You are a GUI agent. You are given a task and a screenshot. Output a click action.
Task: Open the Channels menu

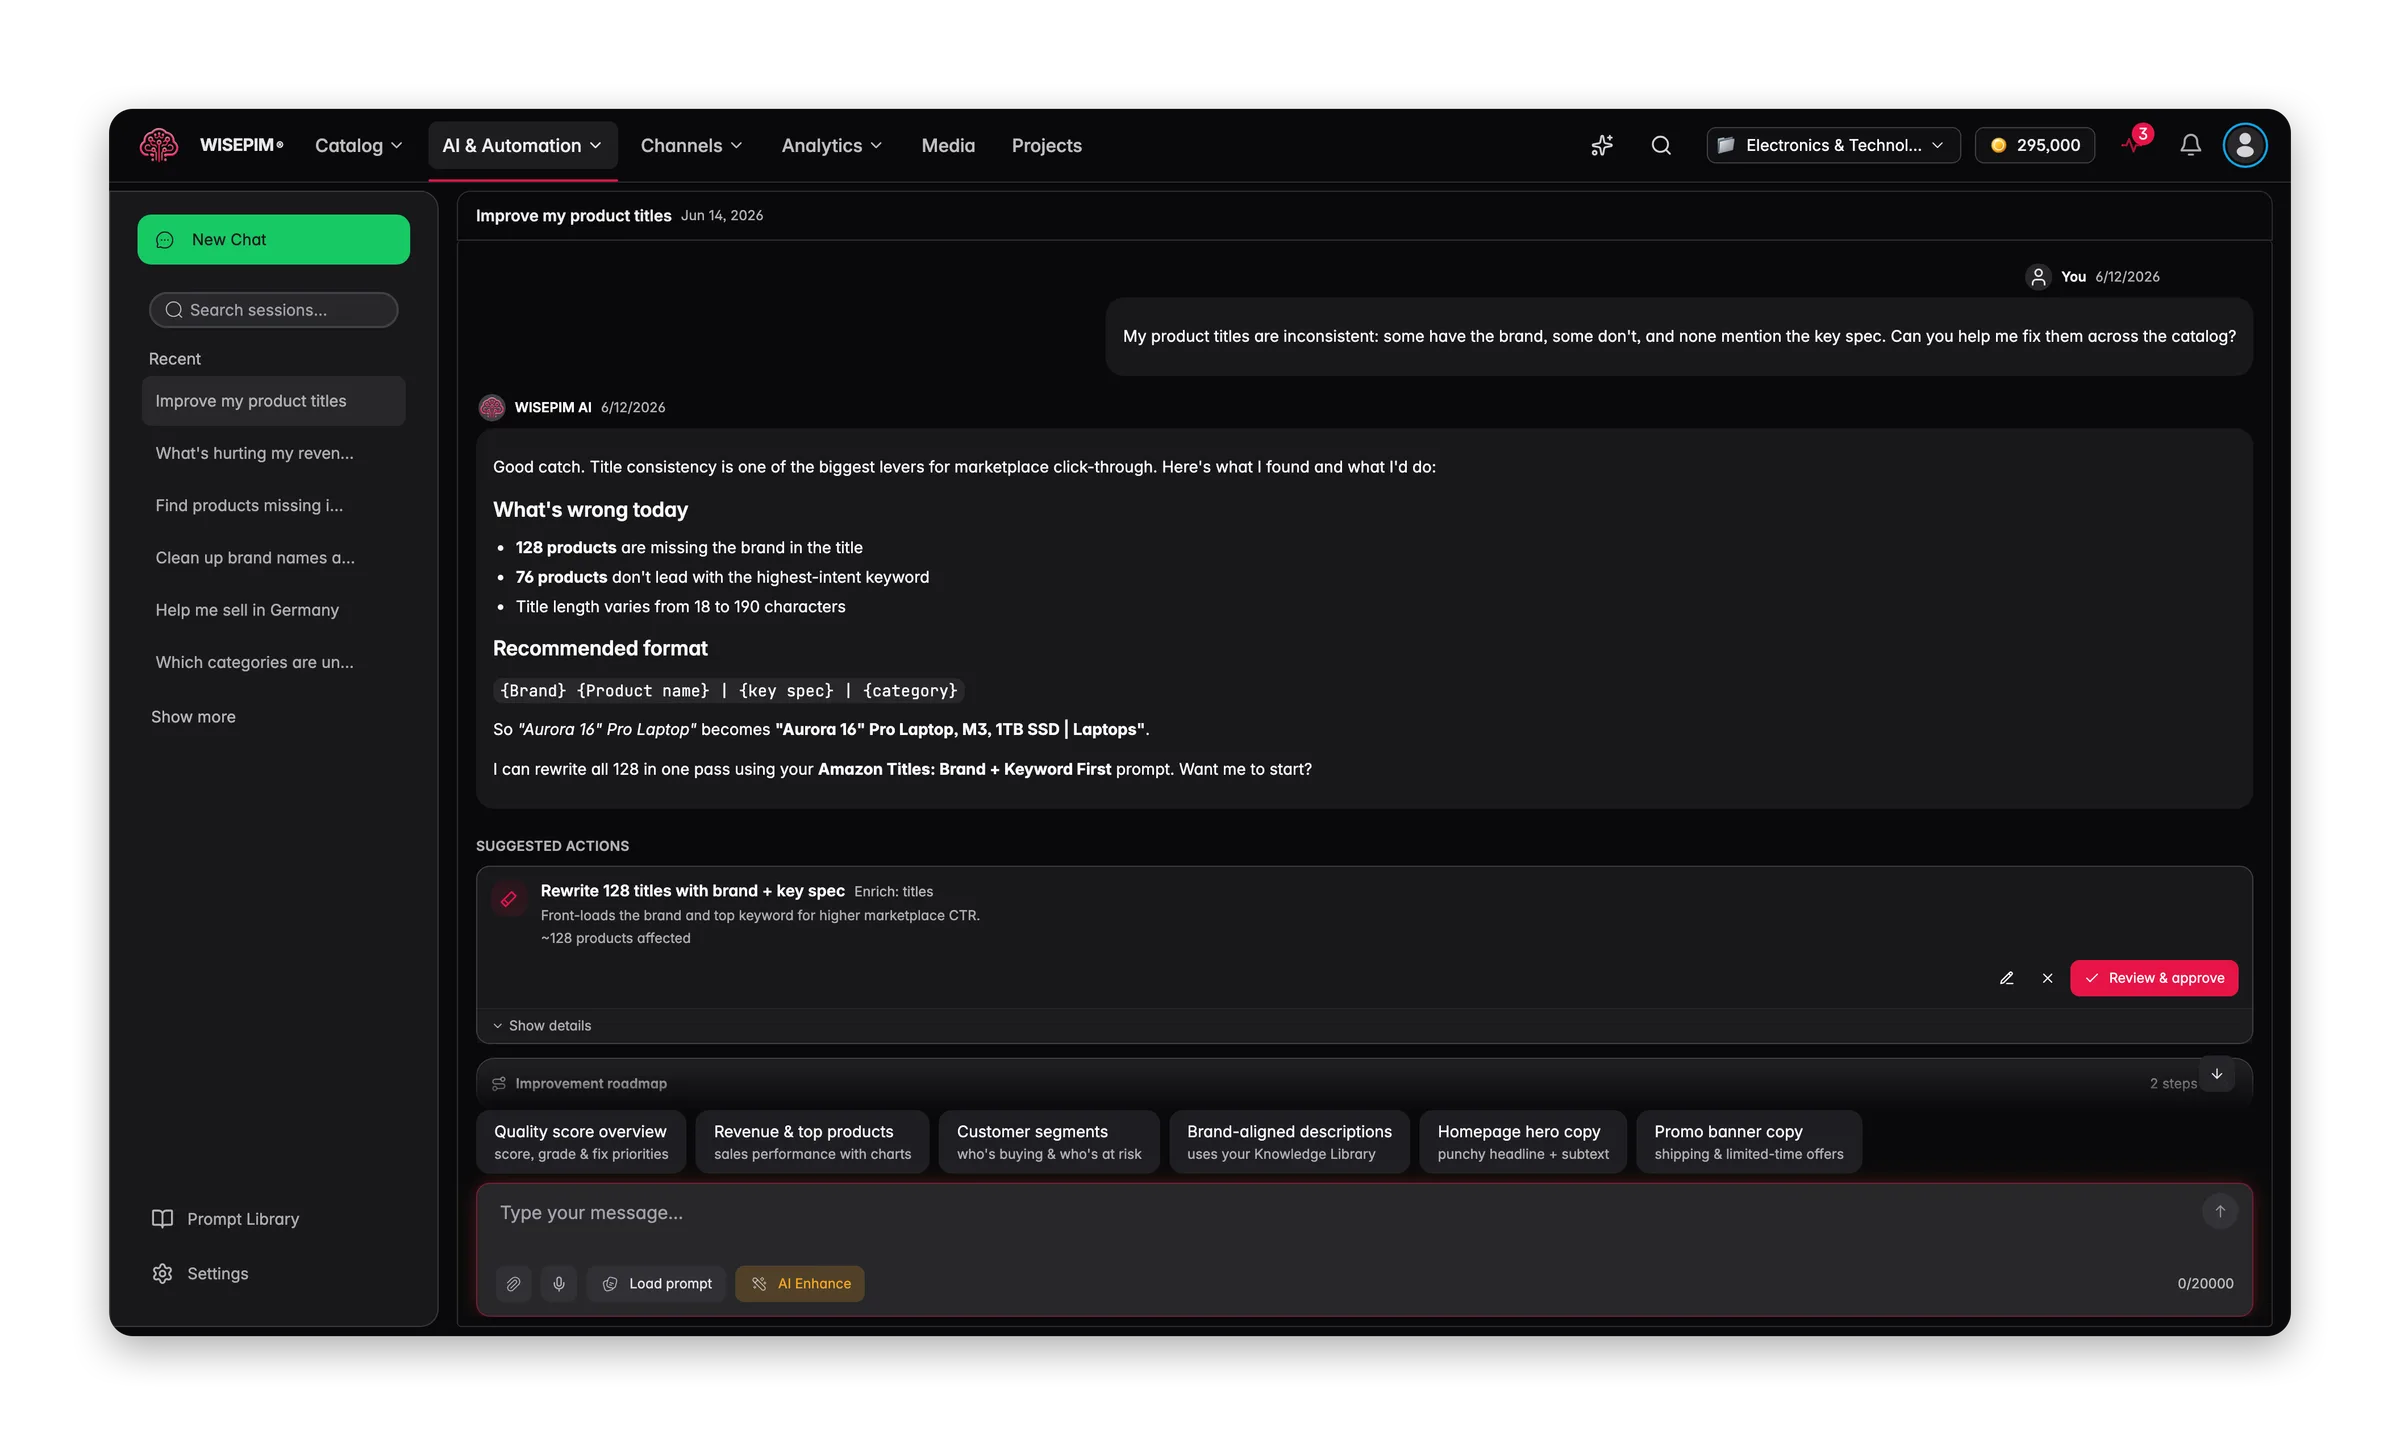click(691, 145)
